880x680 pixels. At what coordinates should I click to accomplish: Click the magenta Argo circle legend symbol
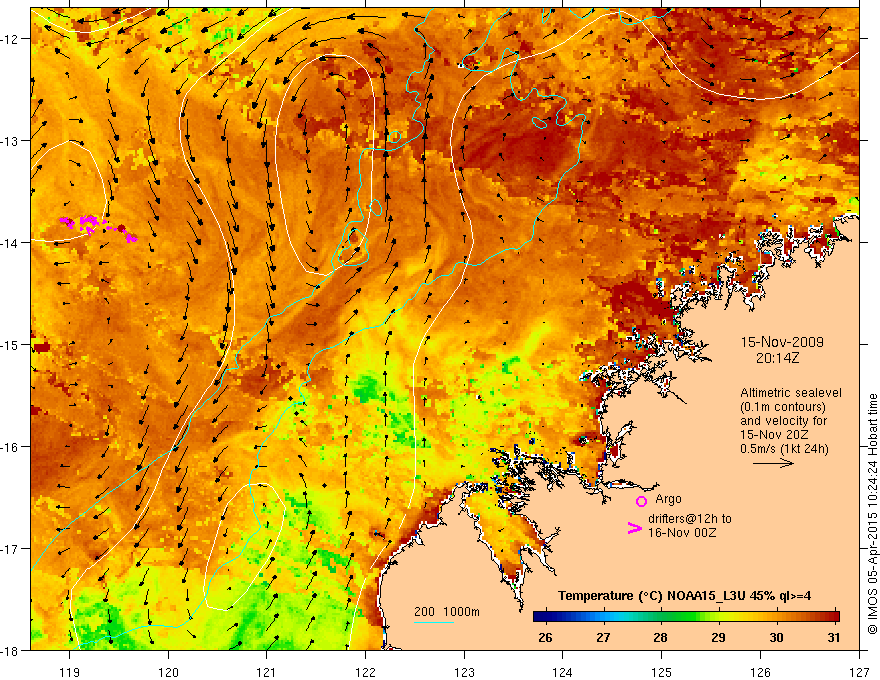pyautogui.click(x=641, y=501)
